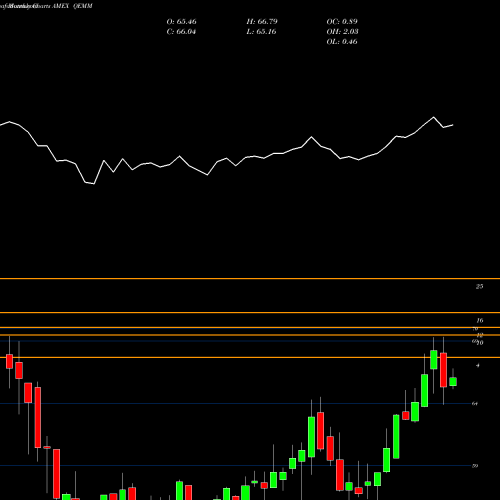Click the close price value C: 66.04

[181, 32]
